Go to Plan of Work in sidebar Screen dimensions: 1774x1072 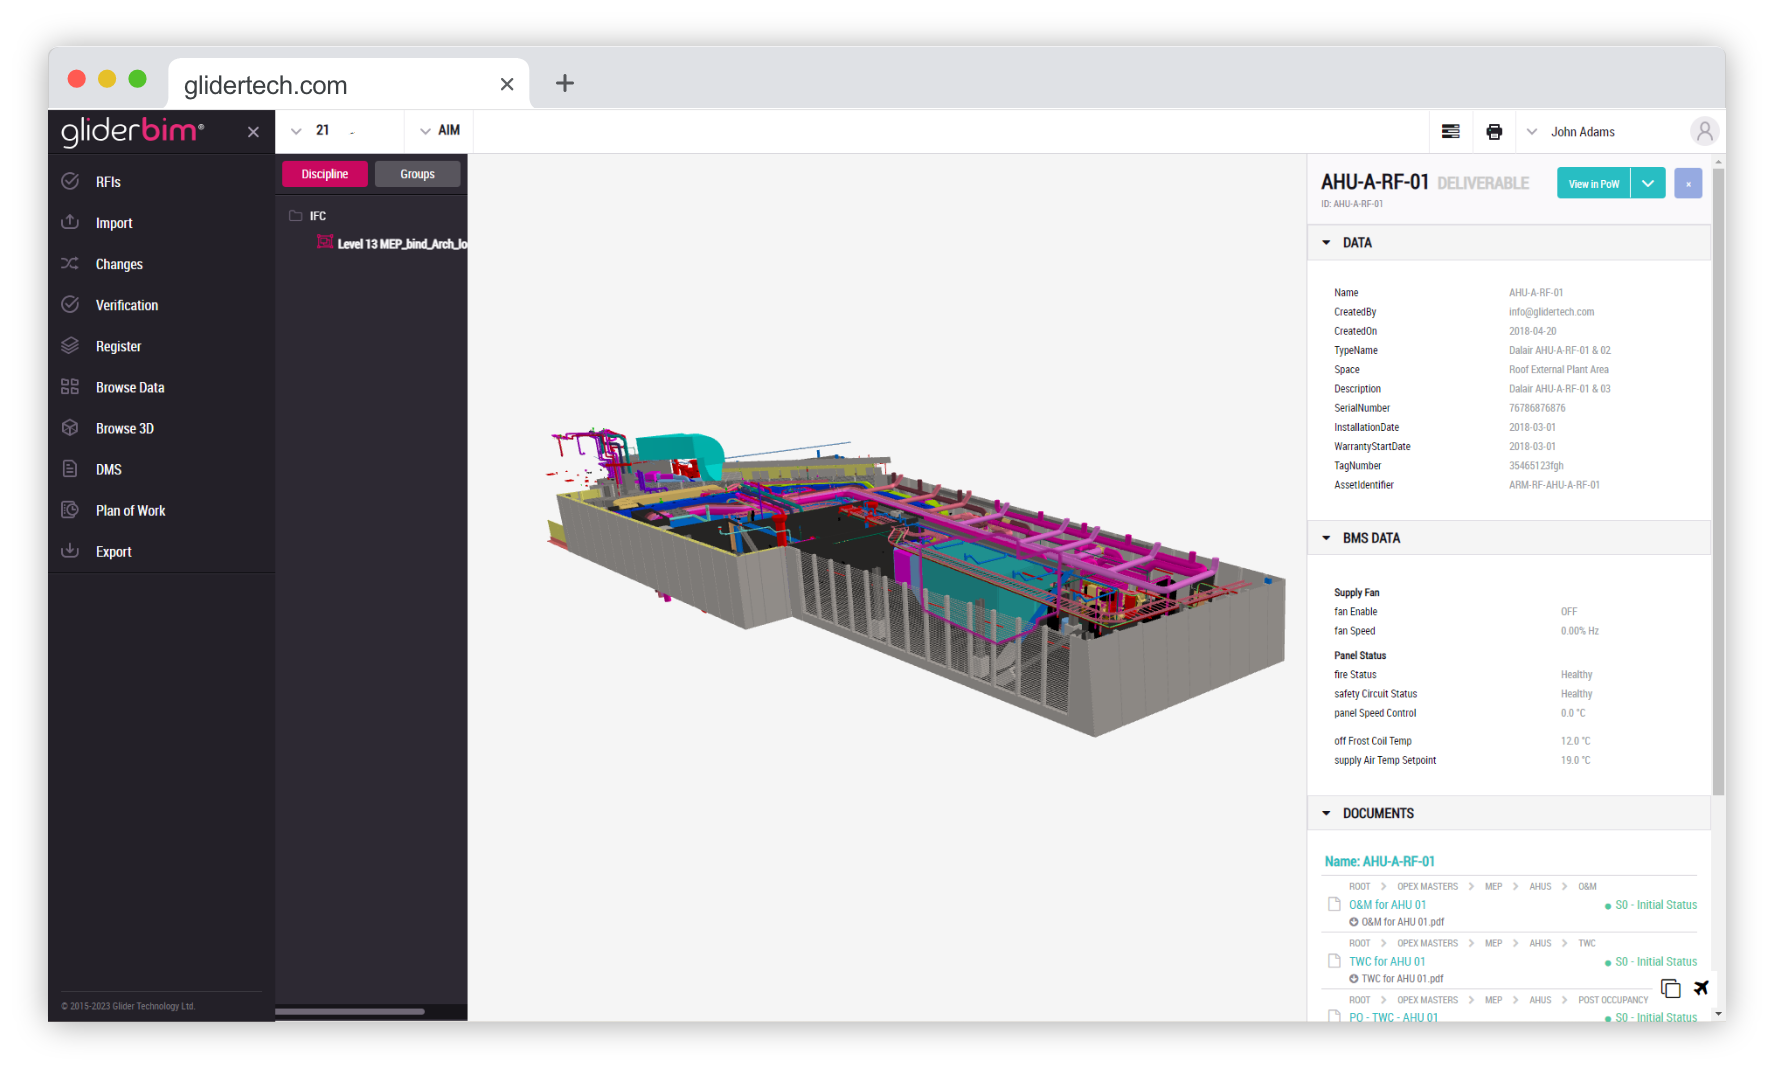(x=130, y=510)
